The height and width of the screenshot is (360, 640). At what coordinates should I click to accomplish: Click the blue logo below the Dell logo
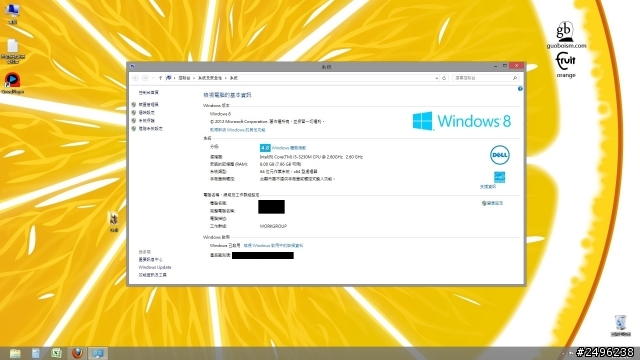pyautogui.click(x=499, y=177)
